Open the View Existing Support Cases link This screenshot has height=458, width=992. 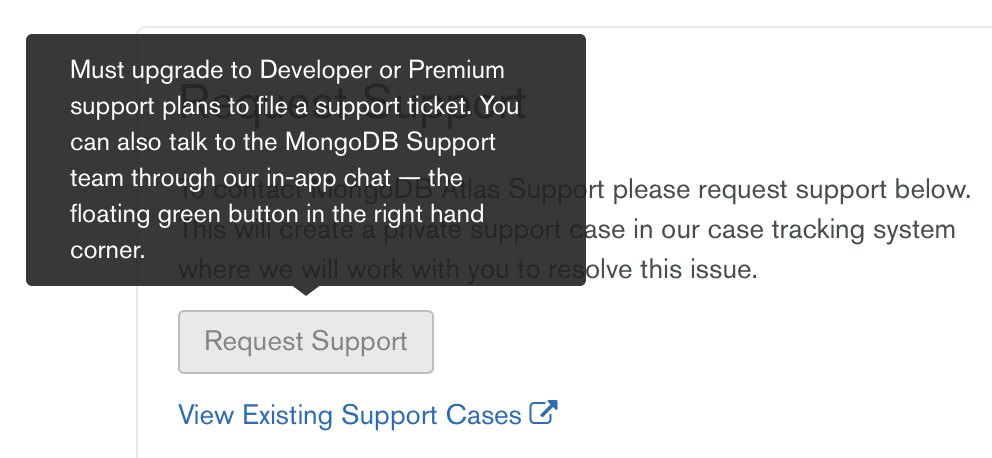pos(350,414)
